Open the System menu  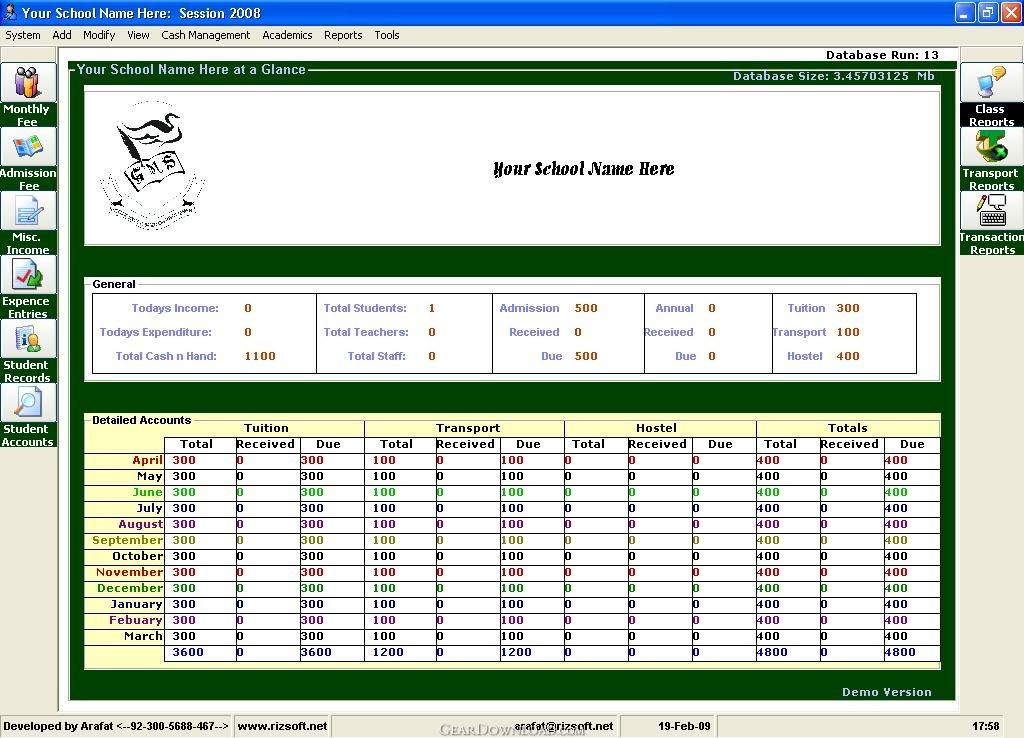tap(23, 35)
